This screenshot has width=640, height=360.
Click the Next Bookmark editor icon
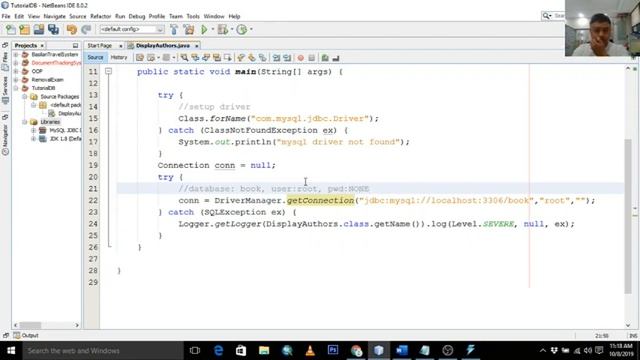[x=252, y=58]
